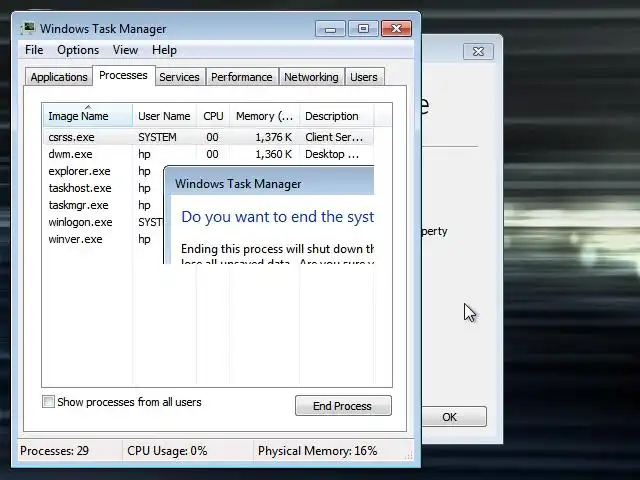
Task: Click OK in the background dialog
Action: [x=453, y=417]
